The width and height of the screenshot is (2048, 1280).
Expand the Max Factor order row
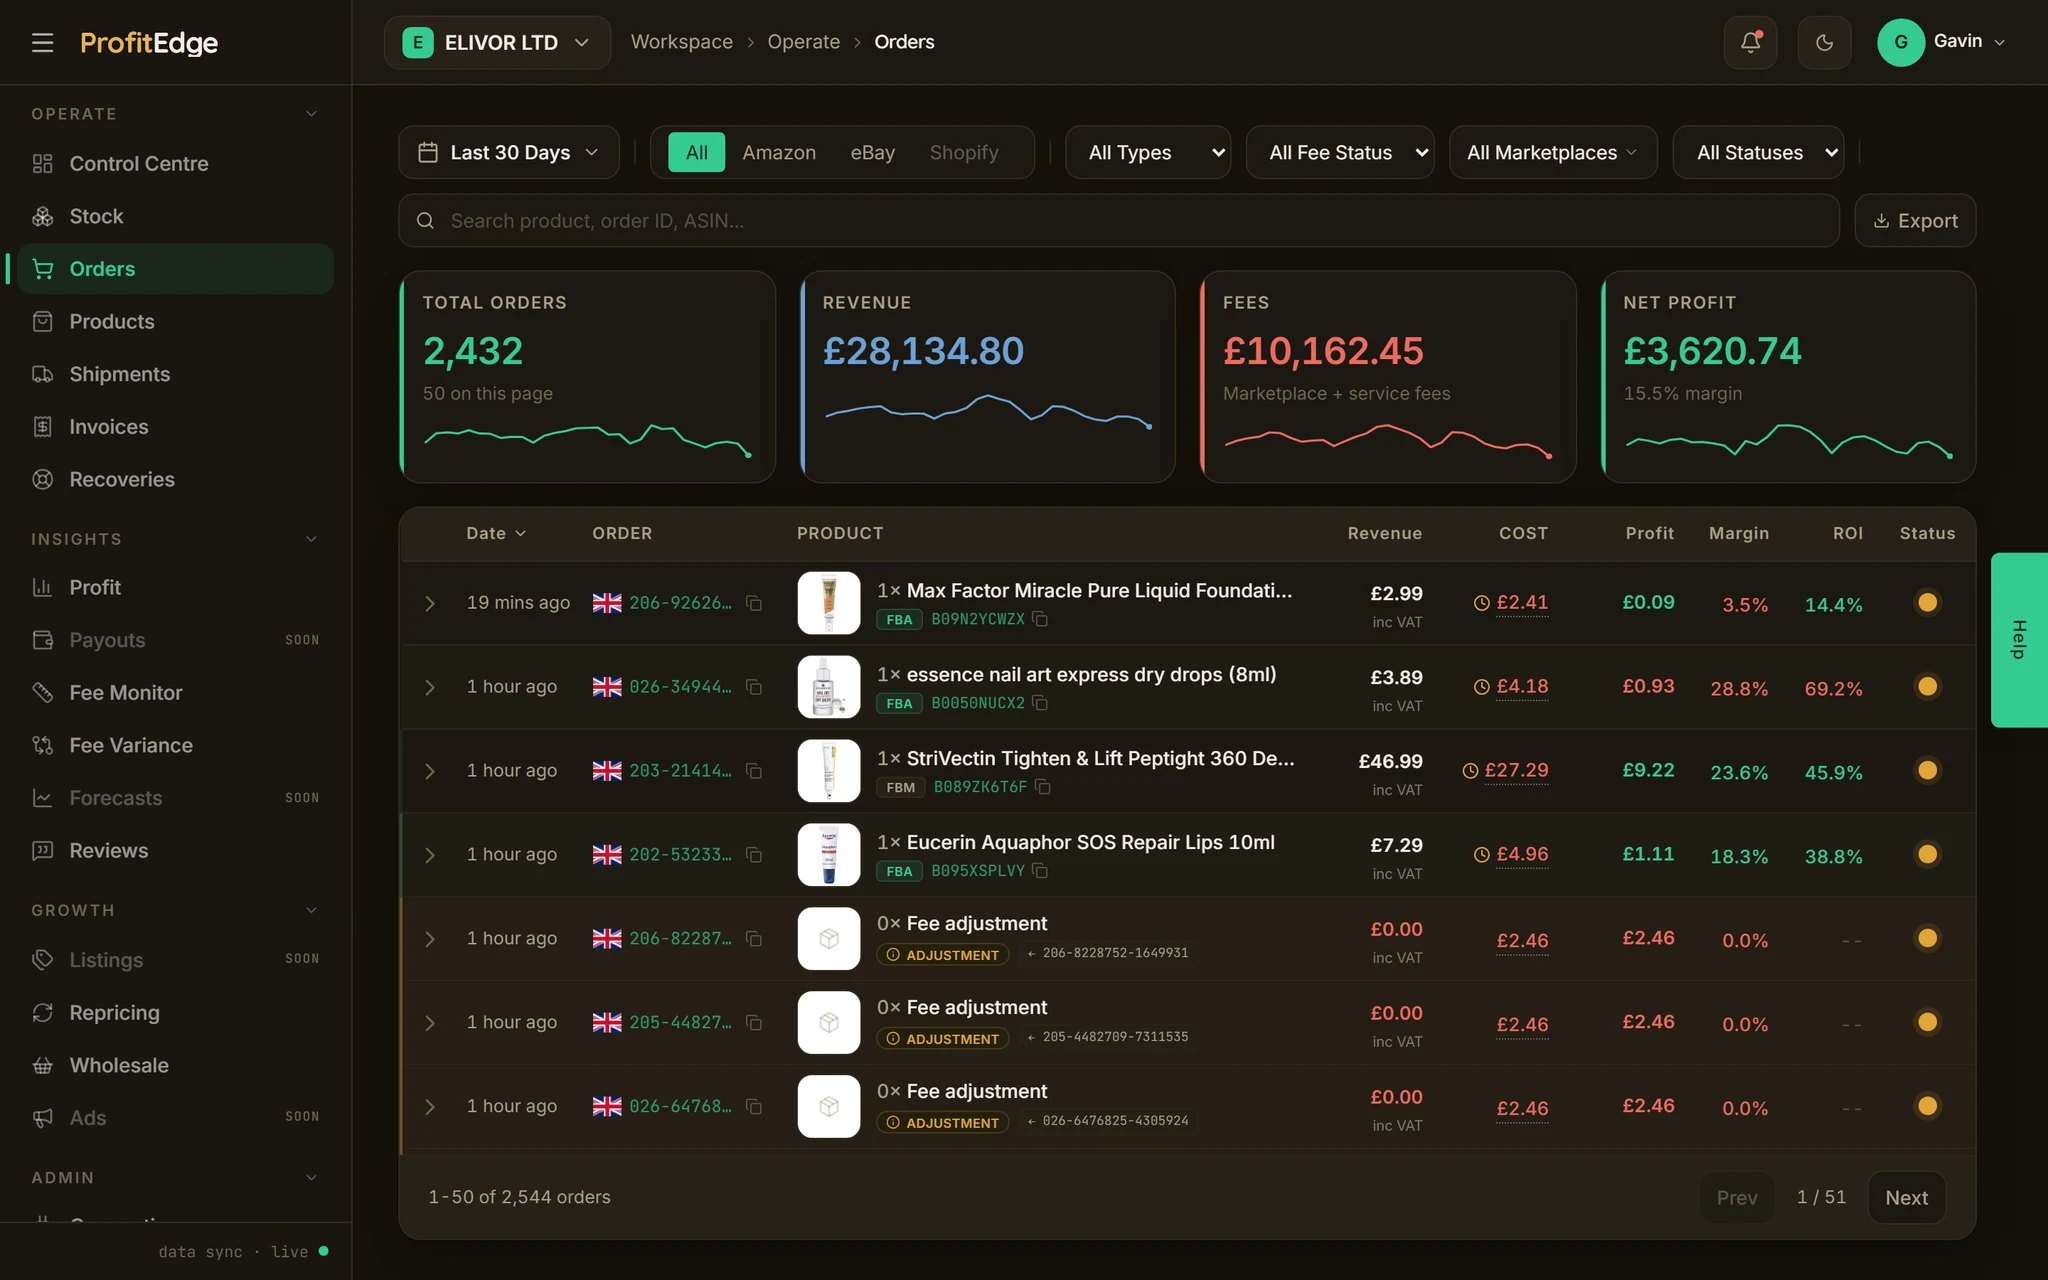(430, 603)
